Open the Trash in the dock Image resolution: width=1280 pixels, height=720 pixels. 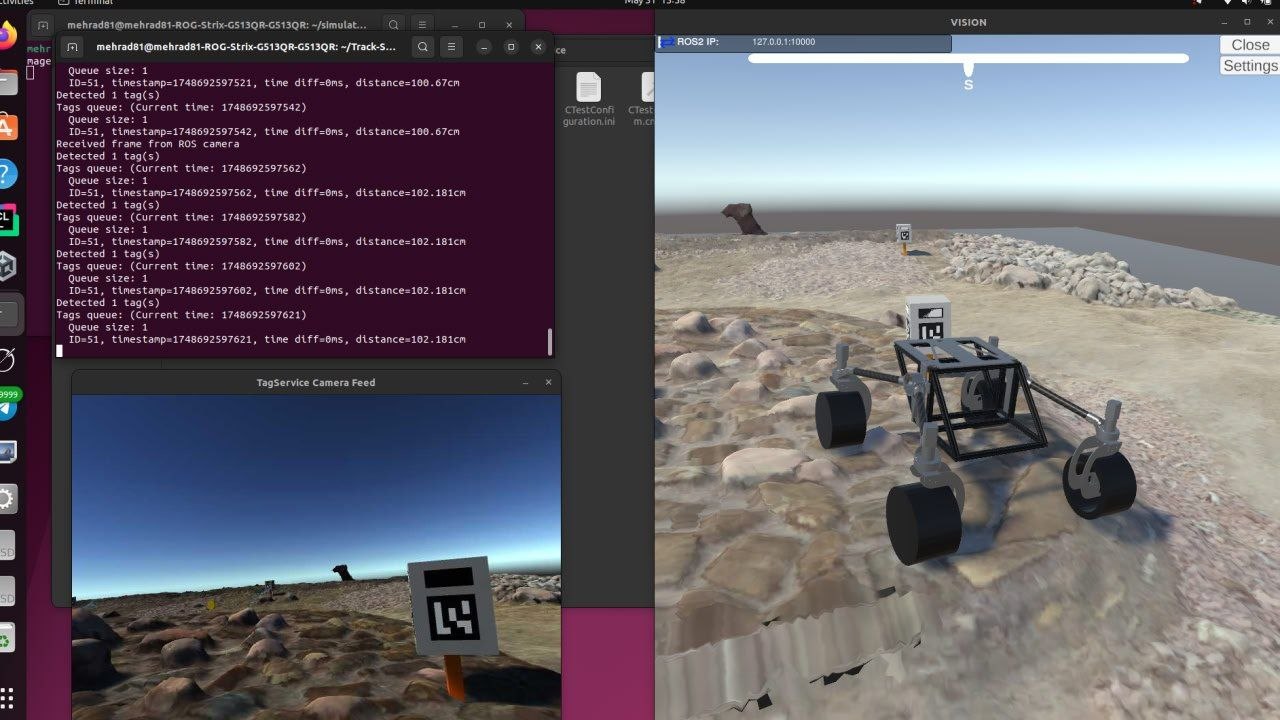point(6,637)
